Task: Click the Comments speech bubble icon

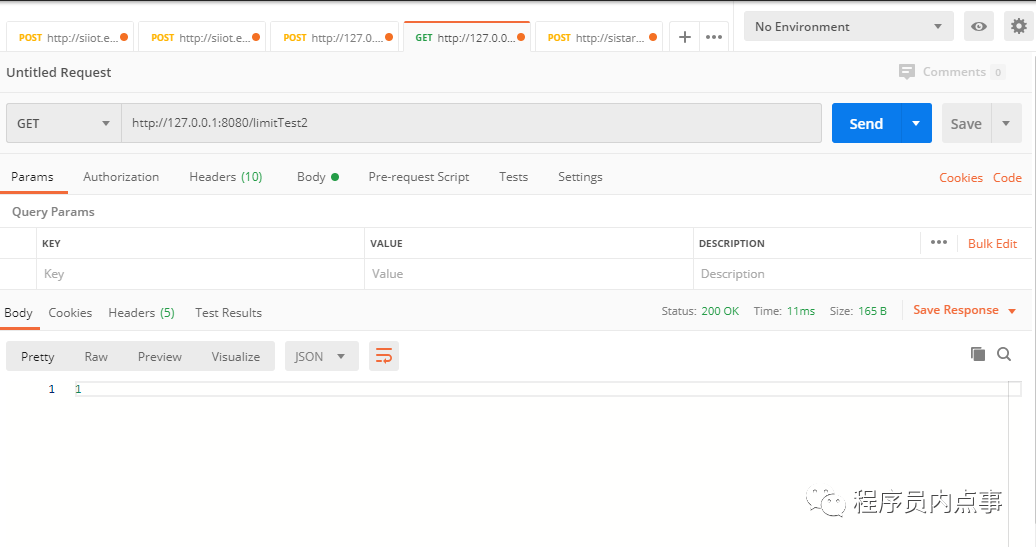Action: (907, 71)
